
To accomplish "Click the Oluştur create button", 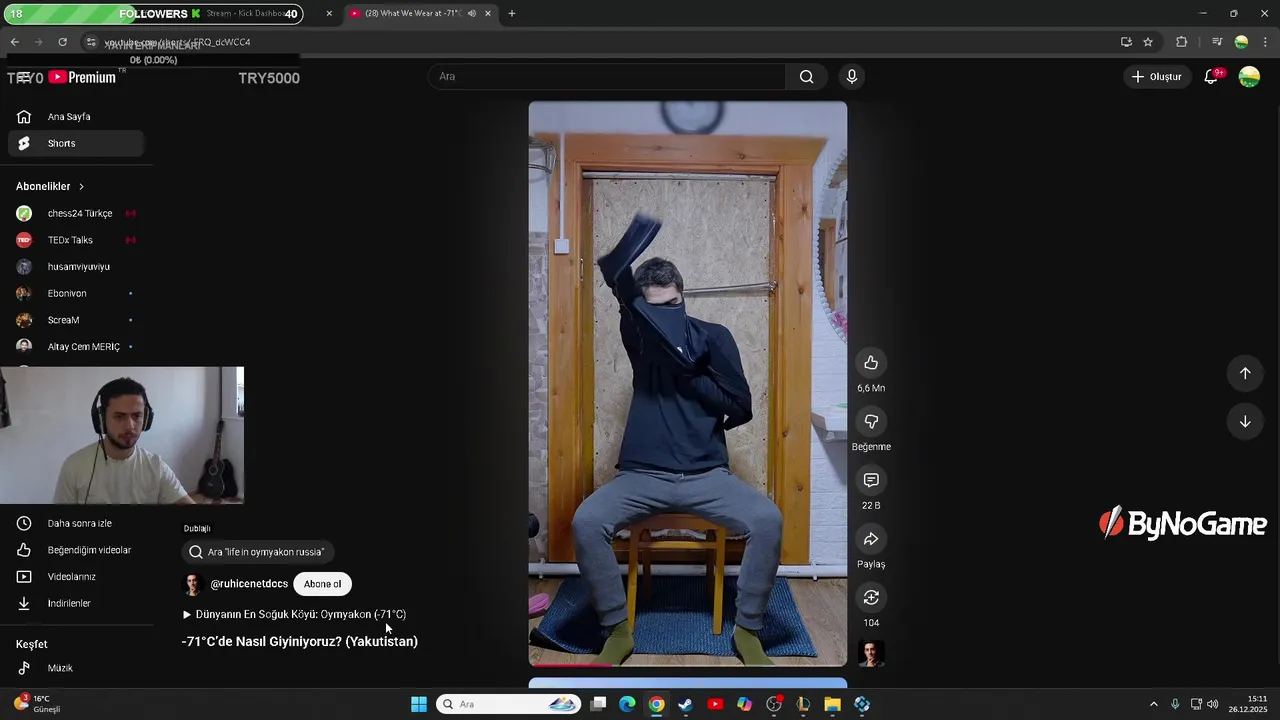I will click(1156, 77).
